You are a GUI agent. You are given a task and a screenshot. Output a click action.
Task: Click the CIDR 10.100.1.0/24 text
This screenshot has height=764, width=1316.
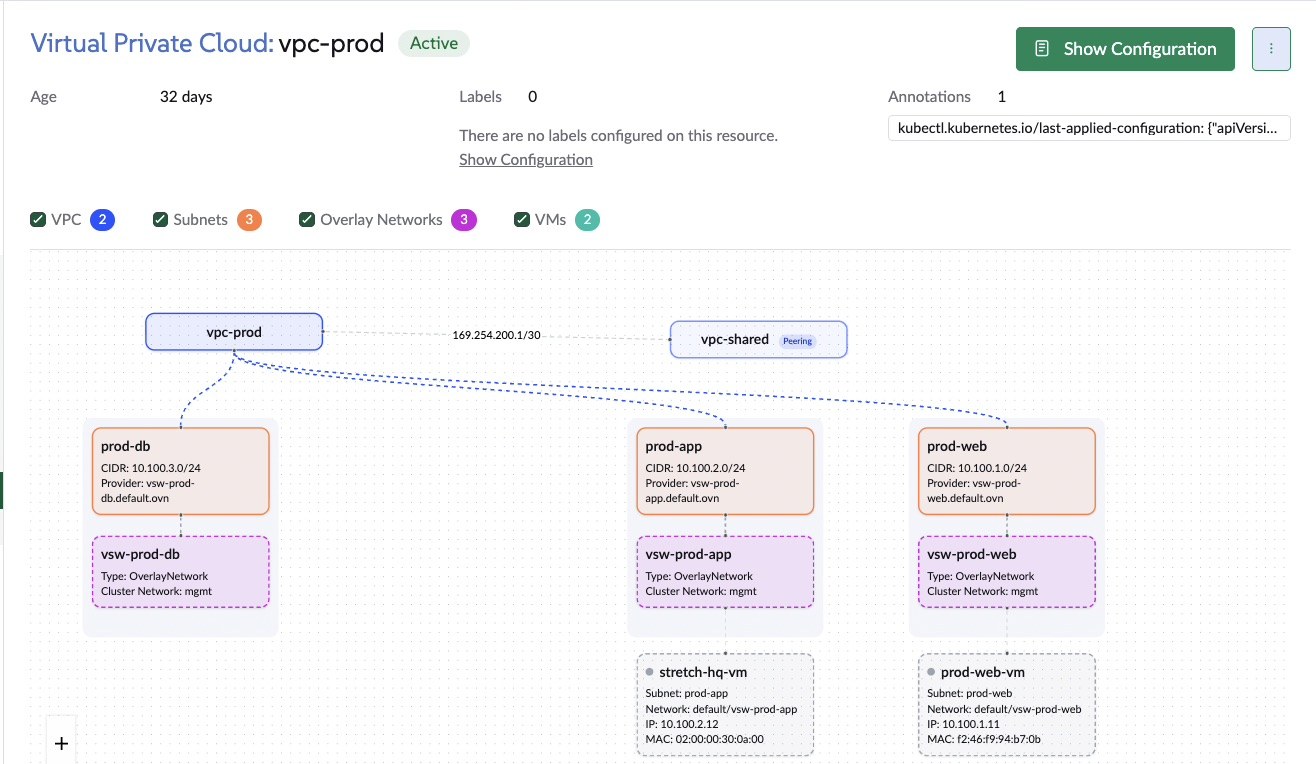coord(977,467)
